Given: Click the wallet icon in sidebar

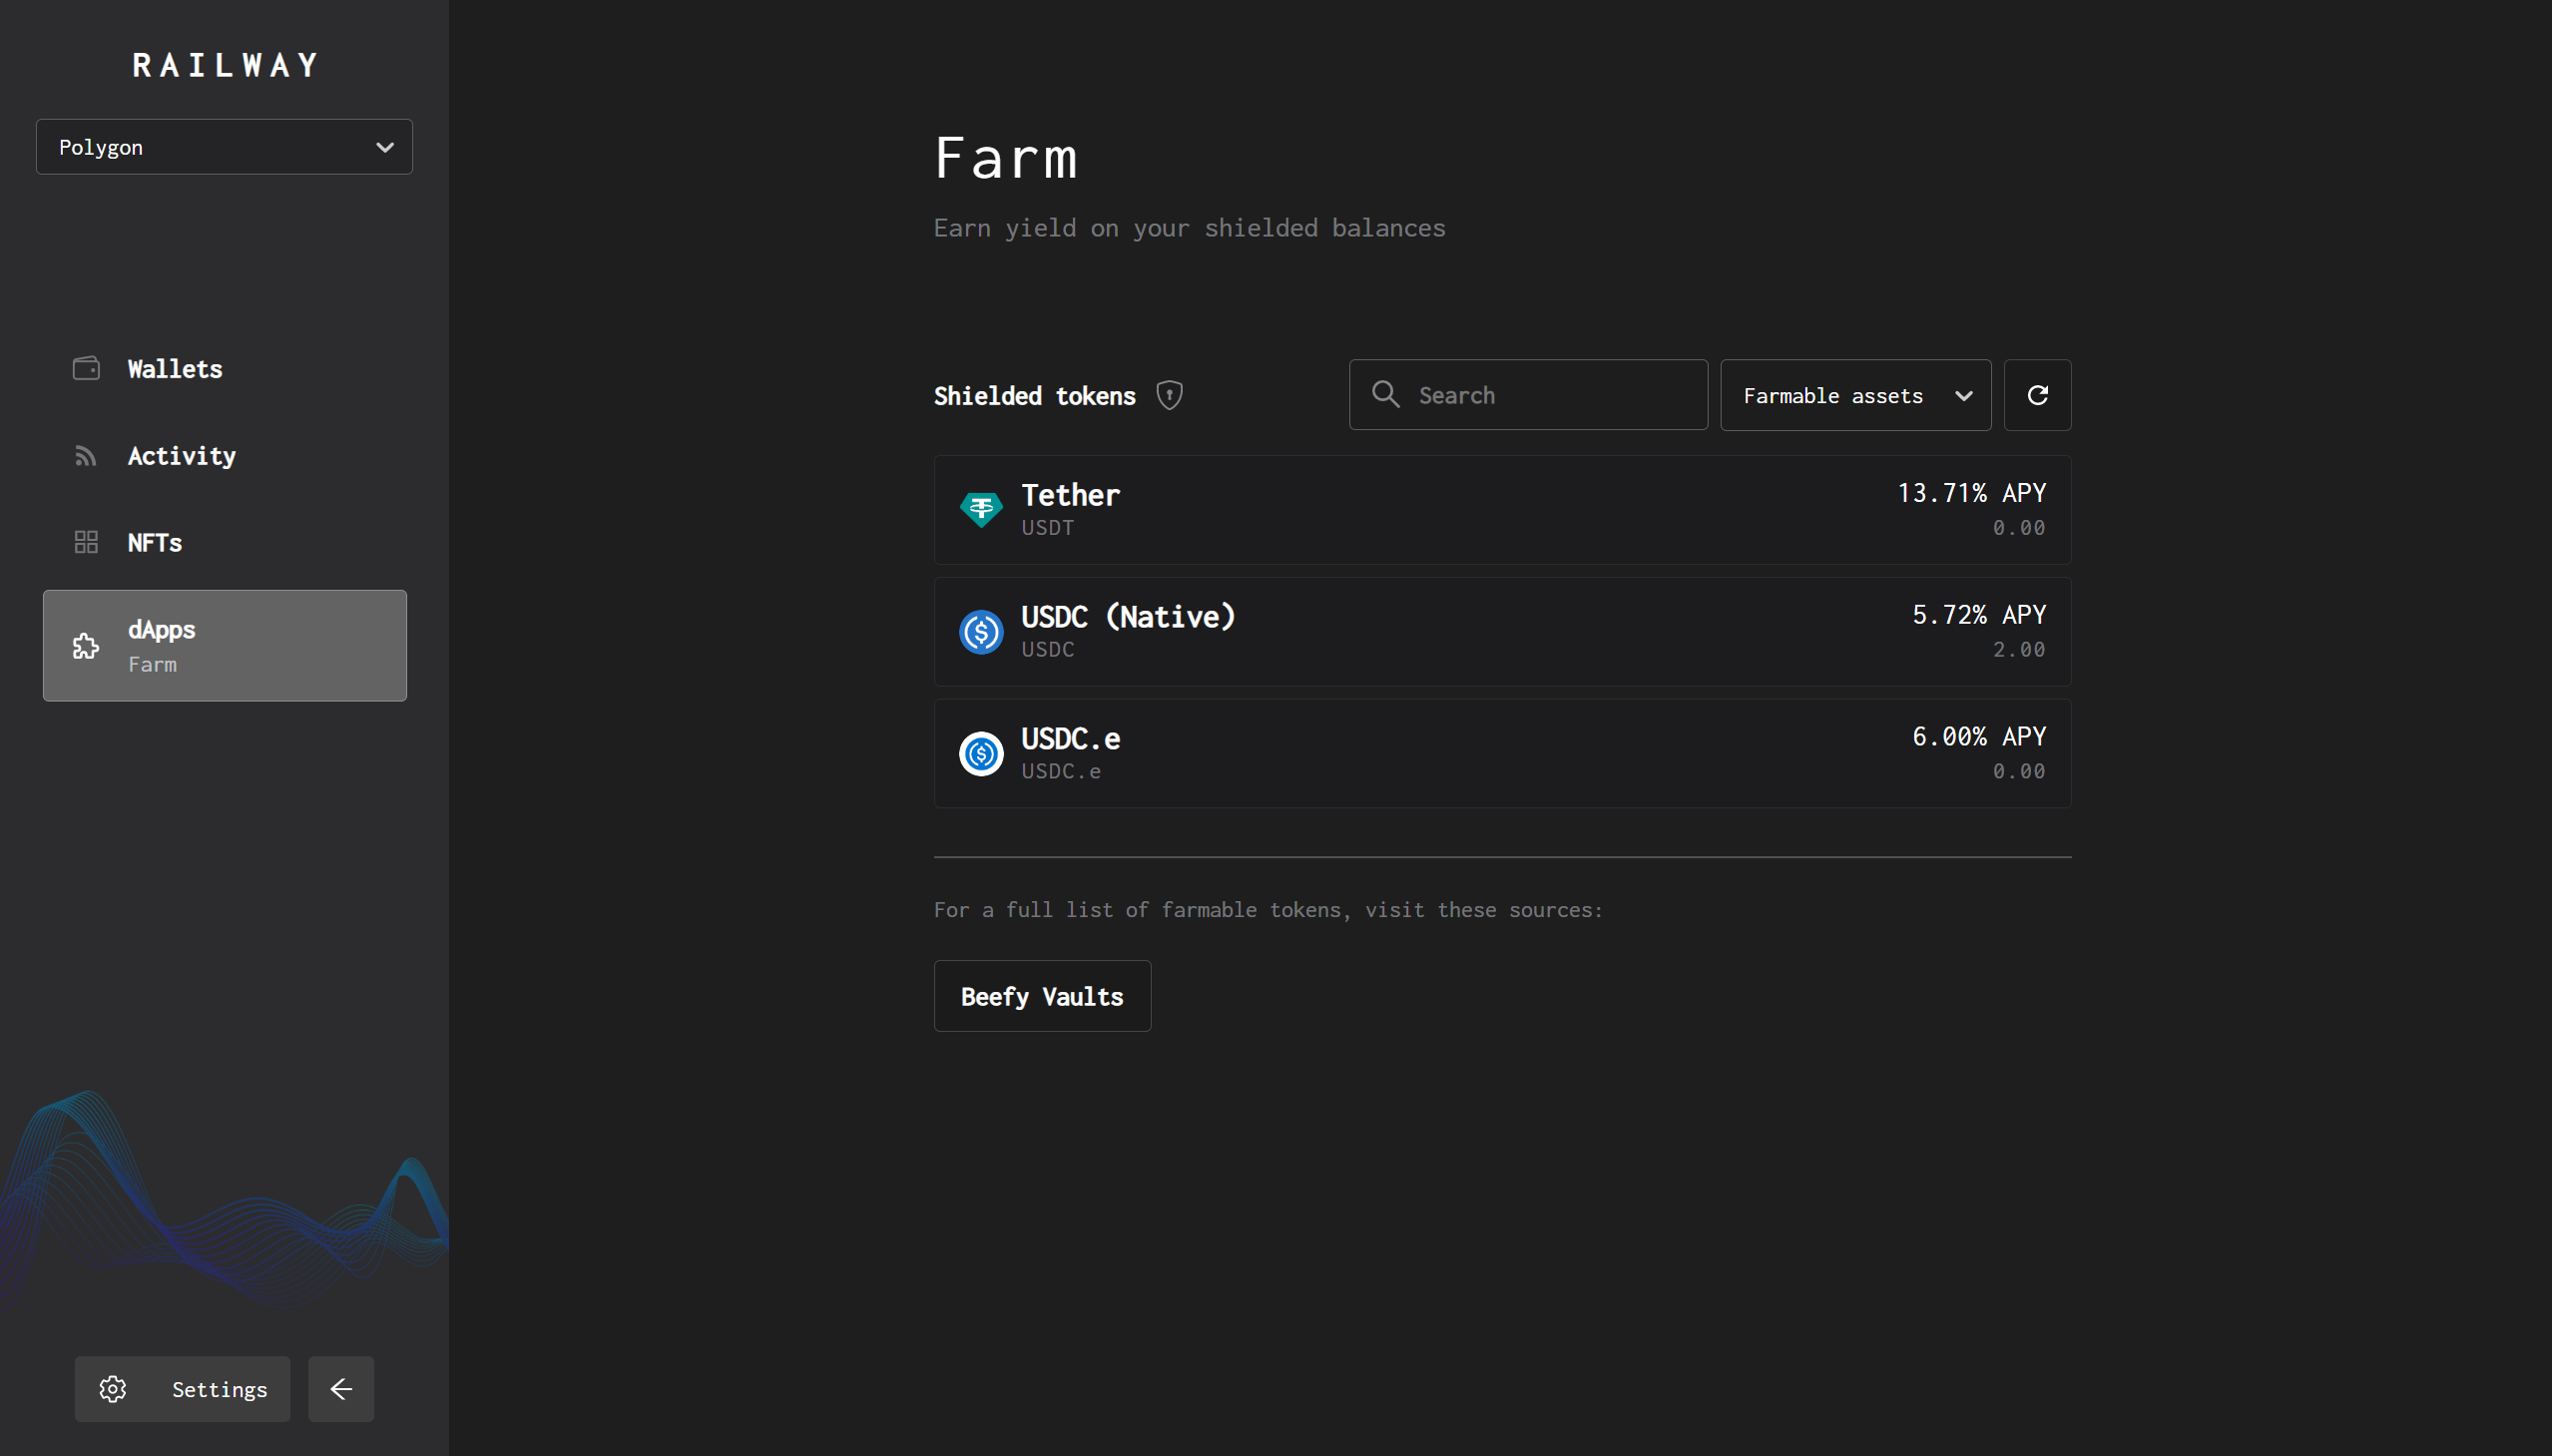Looking at the screenshot, I should (x=86, y=368).
